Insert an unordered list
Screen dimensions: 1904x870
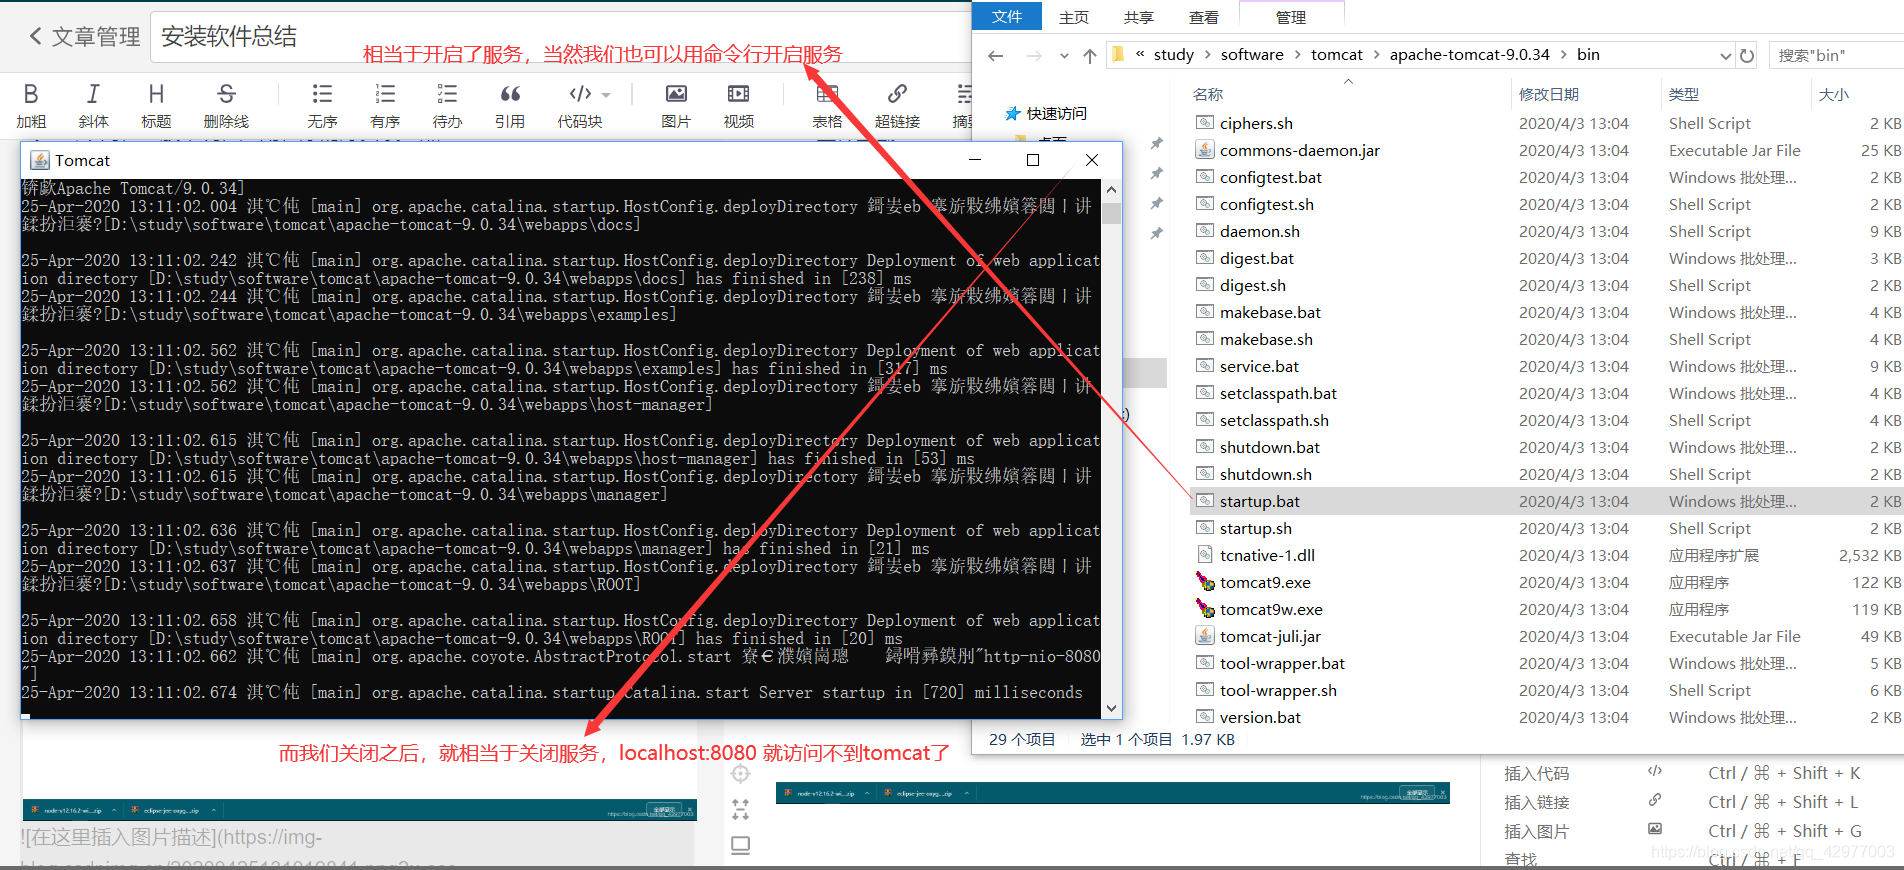322,105
